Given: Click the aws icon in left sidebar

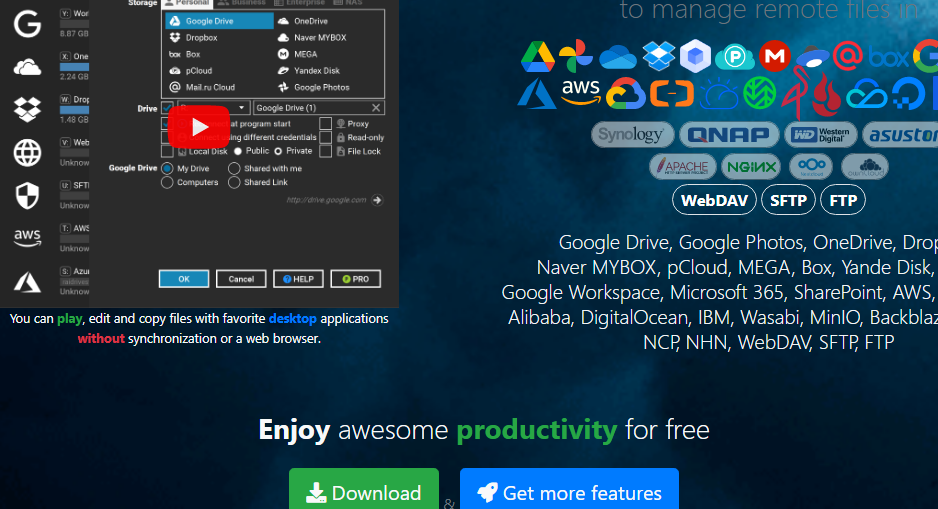Looking at the screenshot, I should pos(28,237).
